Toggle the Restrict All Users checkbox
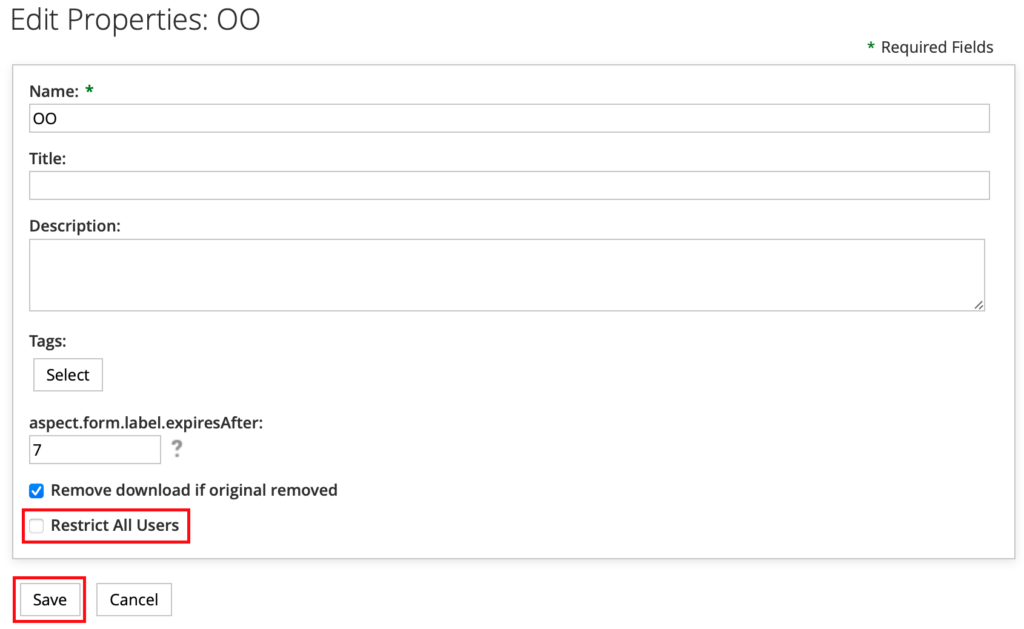This screenshot has width=1024, height=629. coord(37,525)
